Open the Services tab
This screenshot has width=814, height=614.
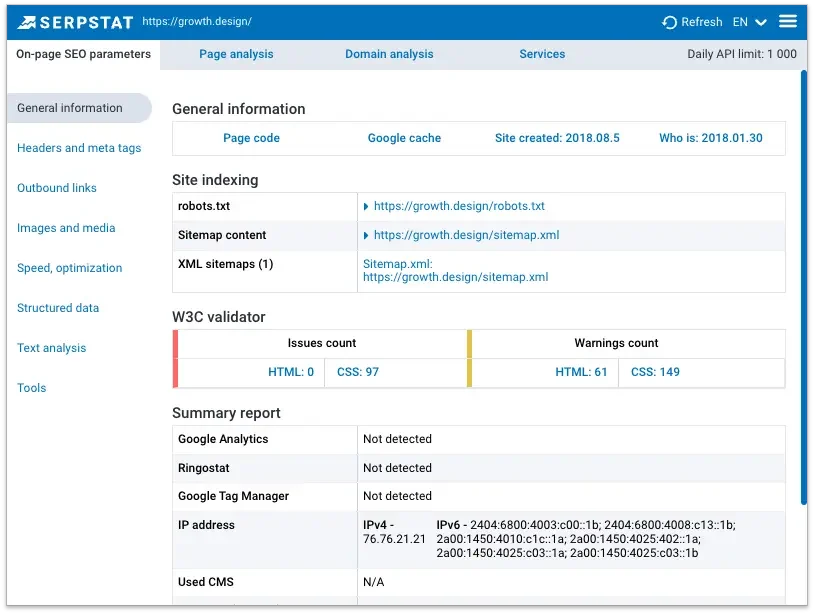click(542, 54)
